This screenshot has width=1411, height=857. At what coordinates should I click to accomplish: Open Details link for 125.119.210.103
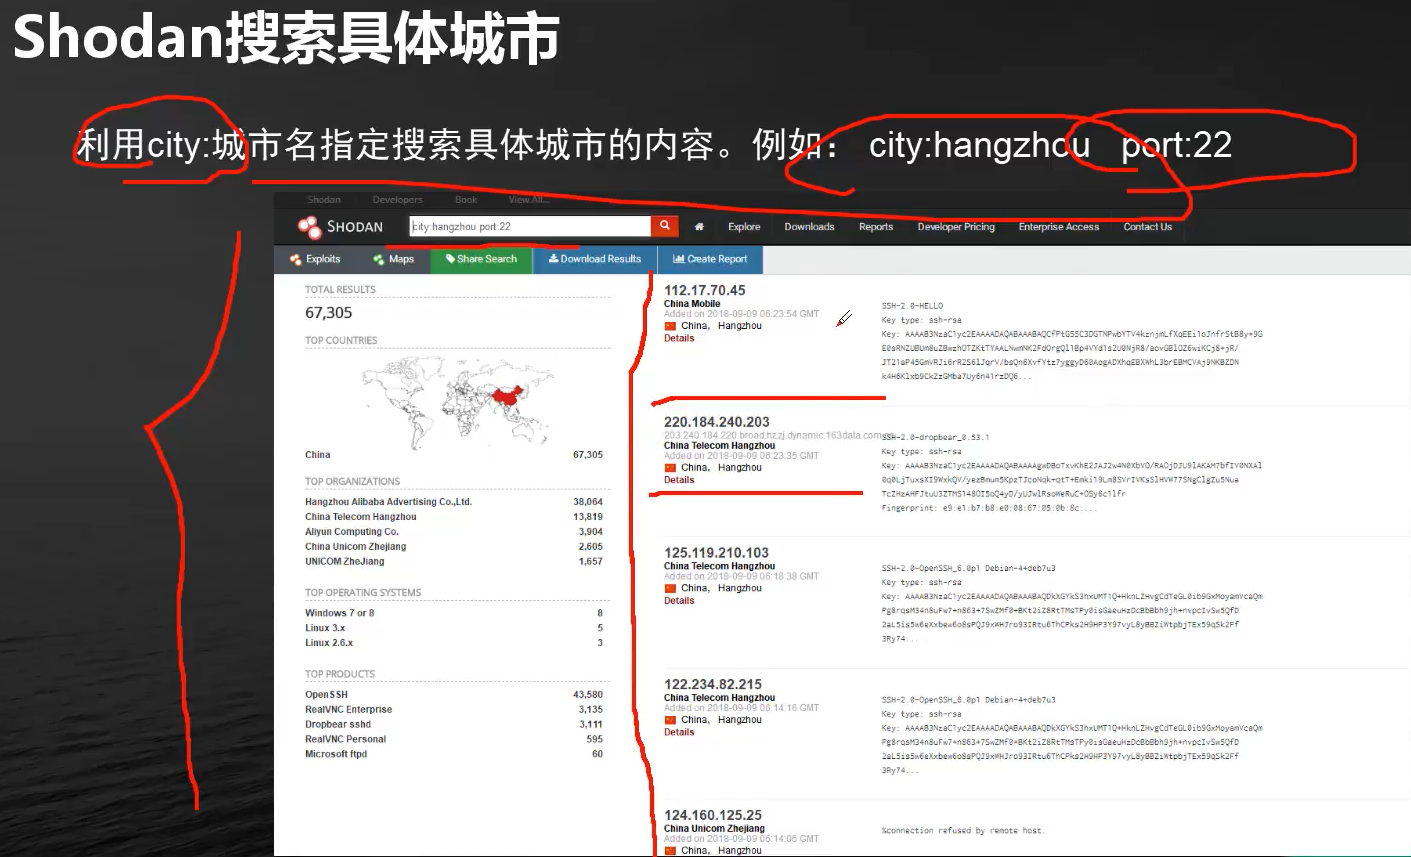(679, 601)
